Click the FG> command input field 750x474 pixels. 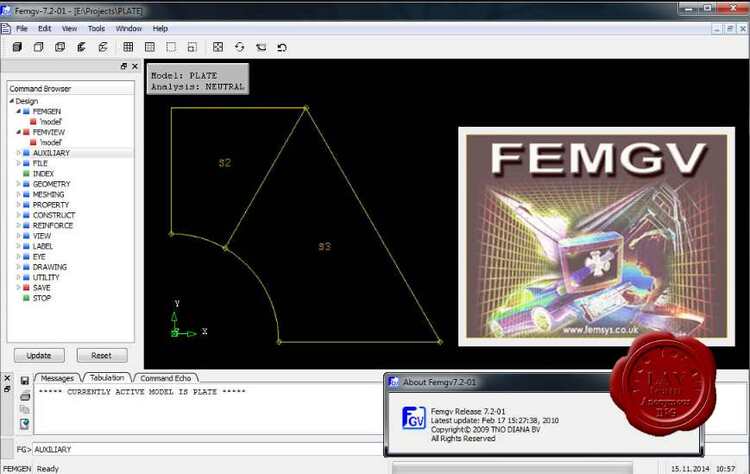coord(200,450)
